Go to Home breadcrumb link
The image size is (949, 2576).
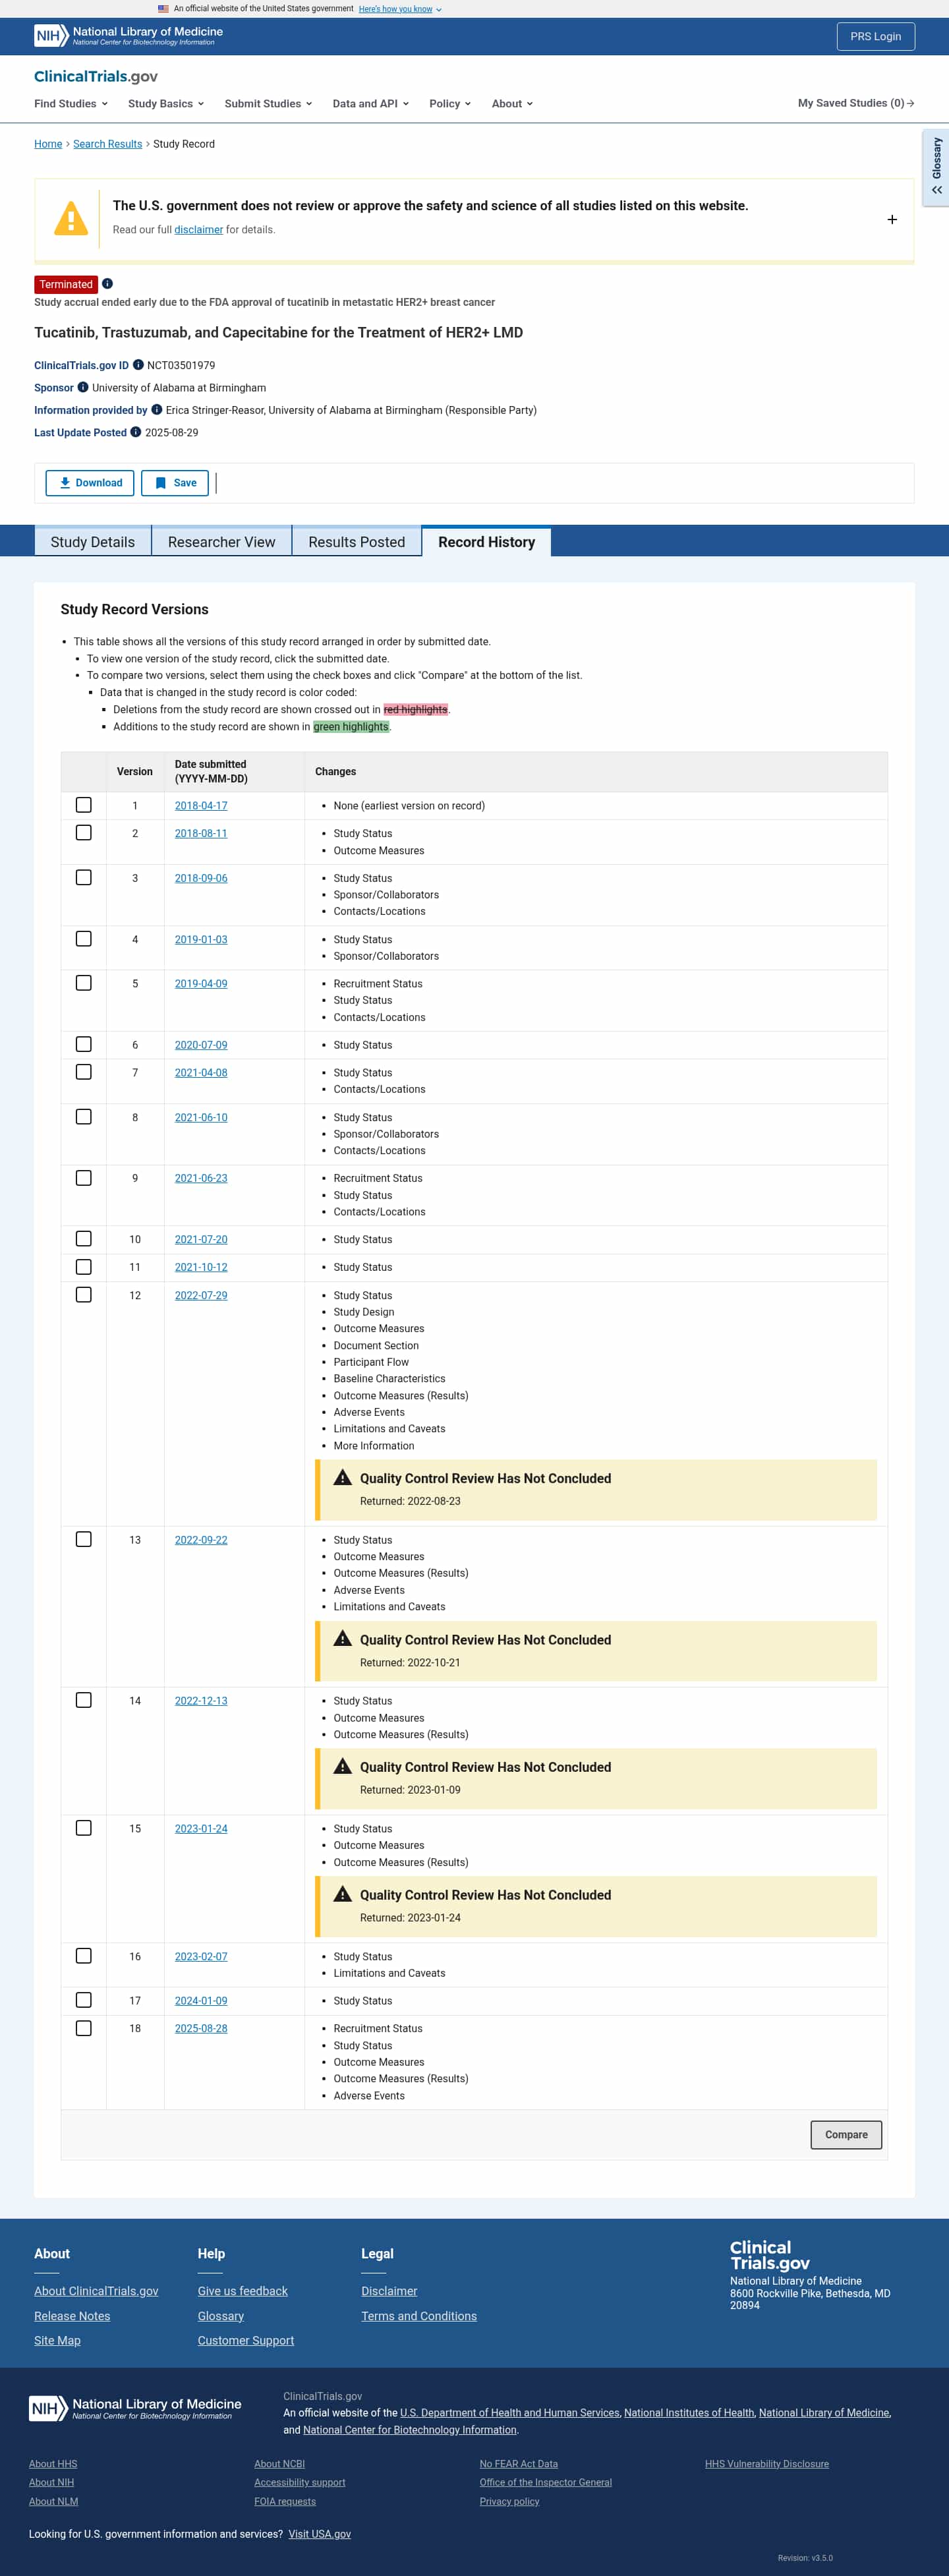(48, 144)
